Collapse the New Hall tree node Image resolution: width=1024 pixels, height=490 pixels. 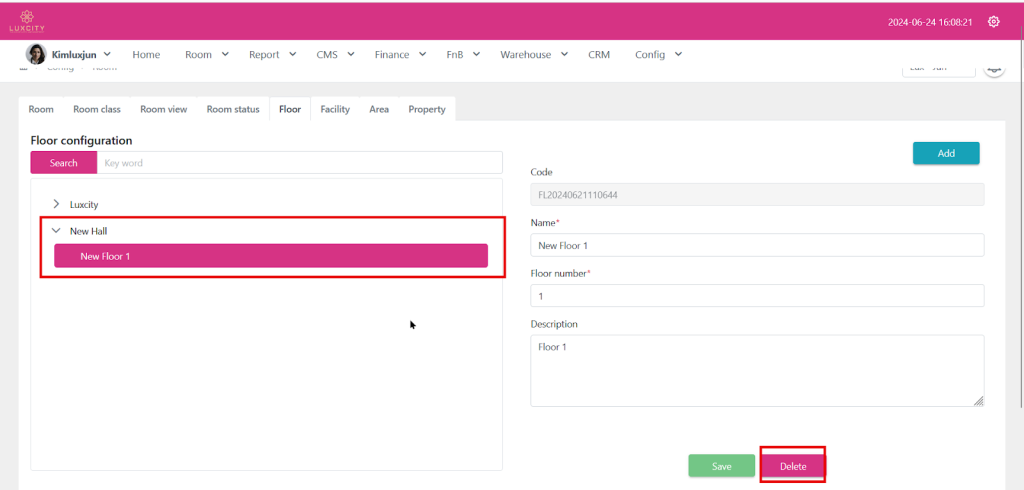[56, 231]
